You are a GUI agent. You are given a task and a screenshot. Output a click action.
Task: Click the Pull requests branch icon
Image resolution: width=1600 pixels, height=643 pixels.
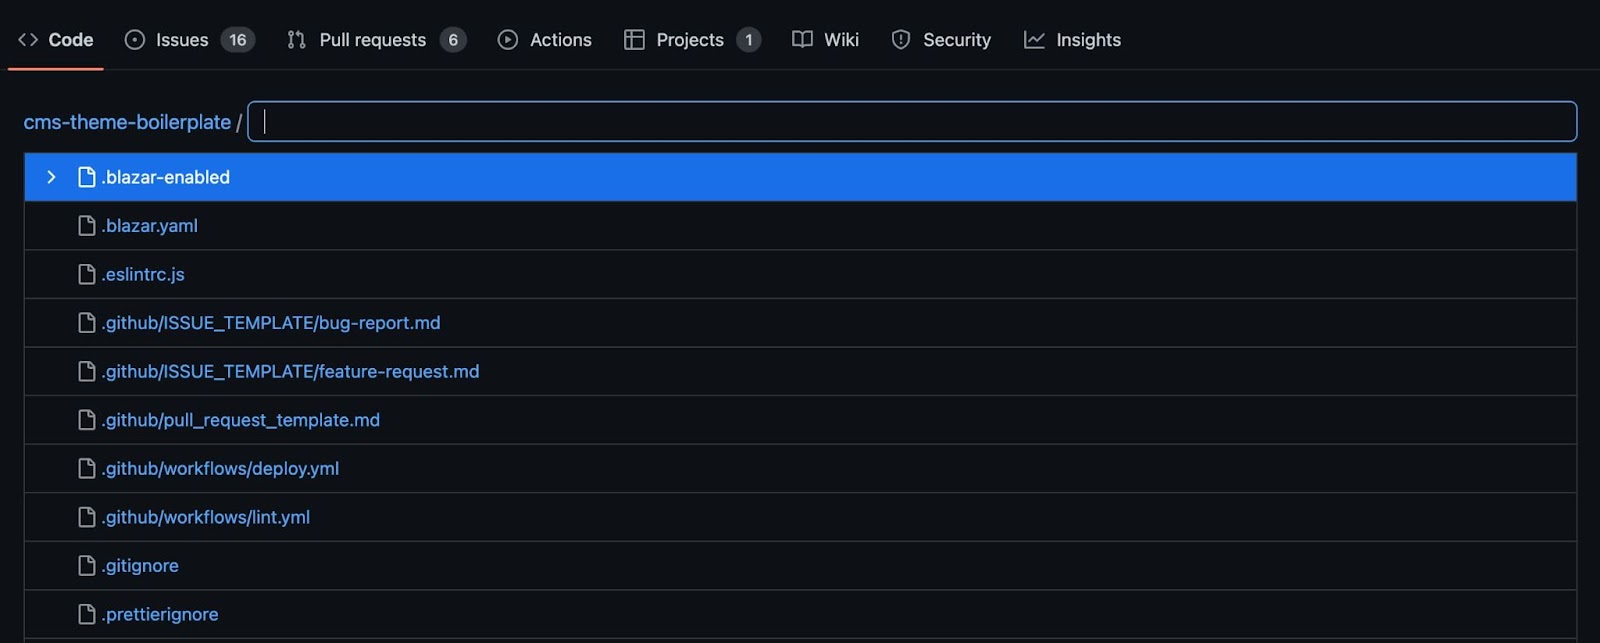click(x=295, y=39)
